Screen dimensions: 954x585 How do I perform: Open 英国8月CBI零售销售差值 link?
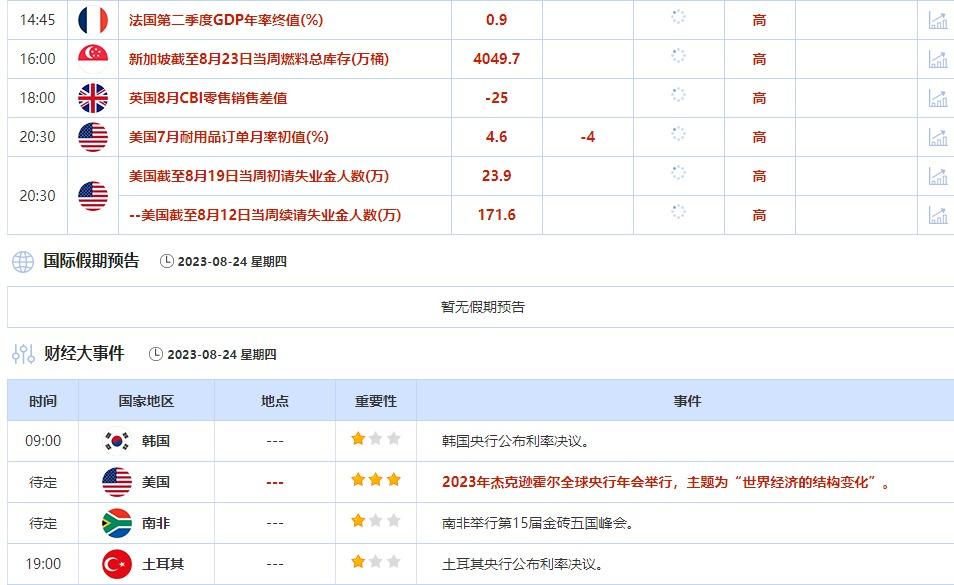tap(208, 98)
